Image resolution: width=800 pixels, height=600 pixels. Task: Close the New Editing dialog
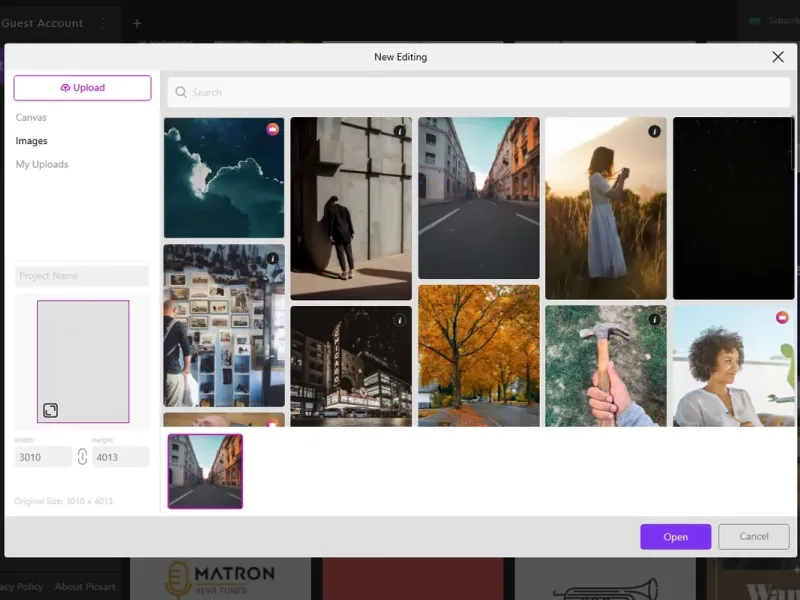pyautogui.click(x=778, y=57)
